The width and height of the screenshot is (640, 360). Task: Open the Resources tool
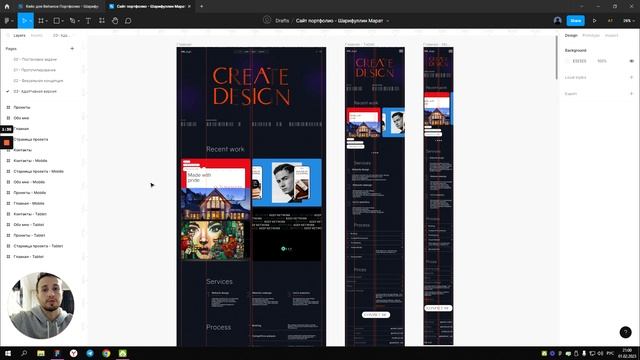102,20
